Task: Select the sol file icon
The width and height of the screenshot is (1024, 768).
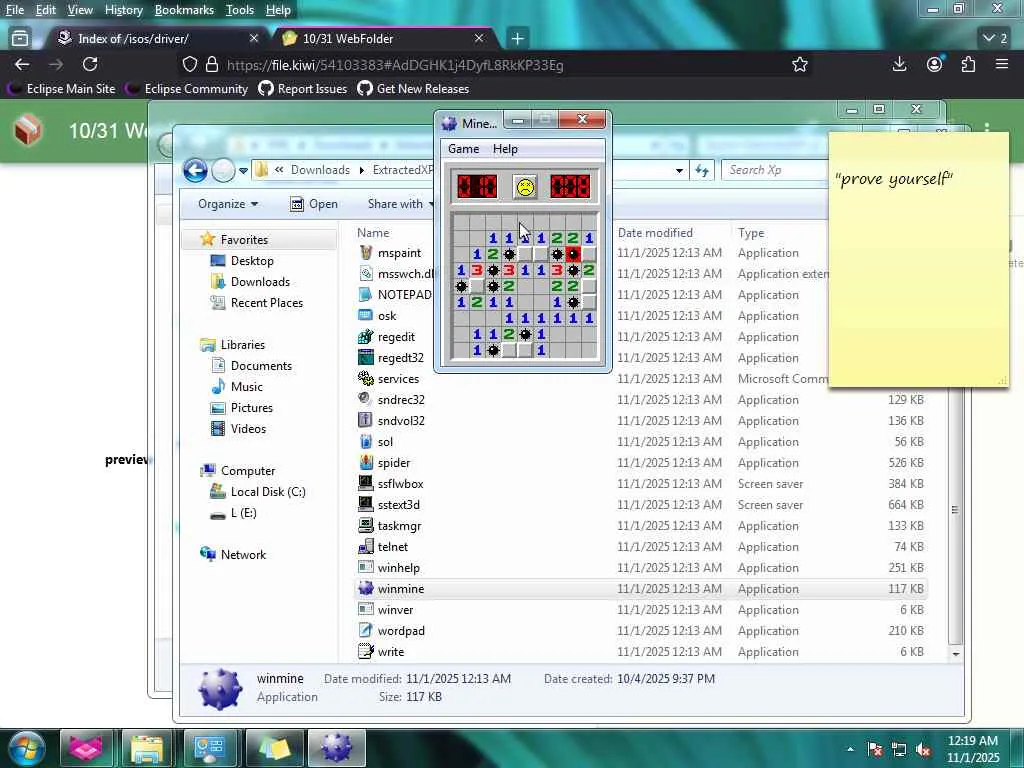Action: point(366,441)
